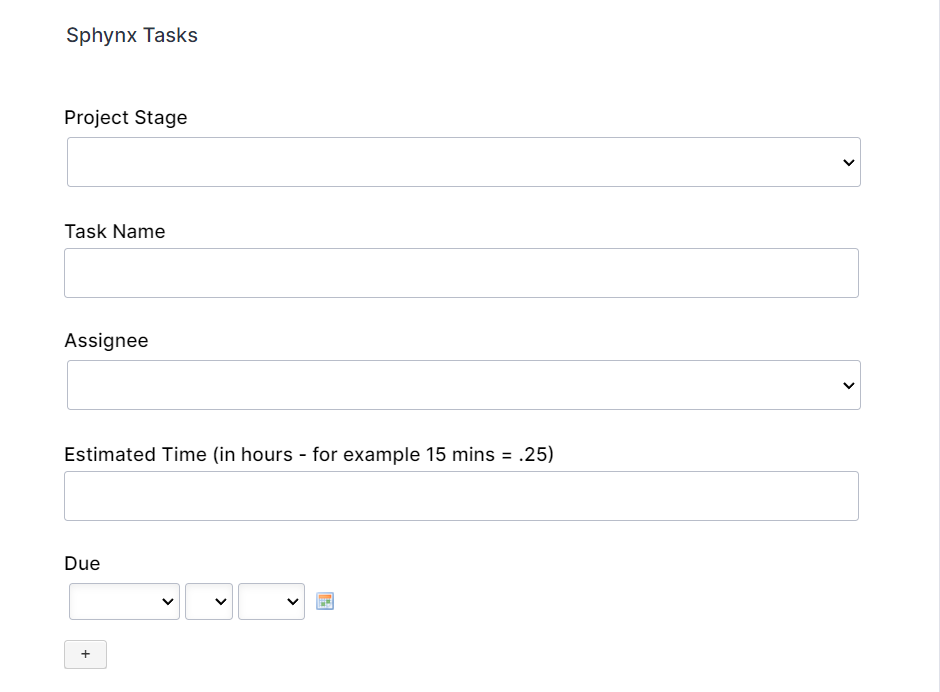This screenshot has height=692, width=940.
Task: Open the Assignee dropdown
Action: [463, 385]
